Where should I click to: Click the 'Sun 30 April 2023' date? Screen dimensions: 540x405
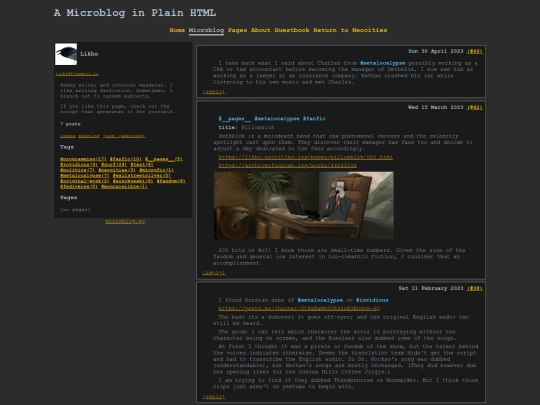coord(436,51)
